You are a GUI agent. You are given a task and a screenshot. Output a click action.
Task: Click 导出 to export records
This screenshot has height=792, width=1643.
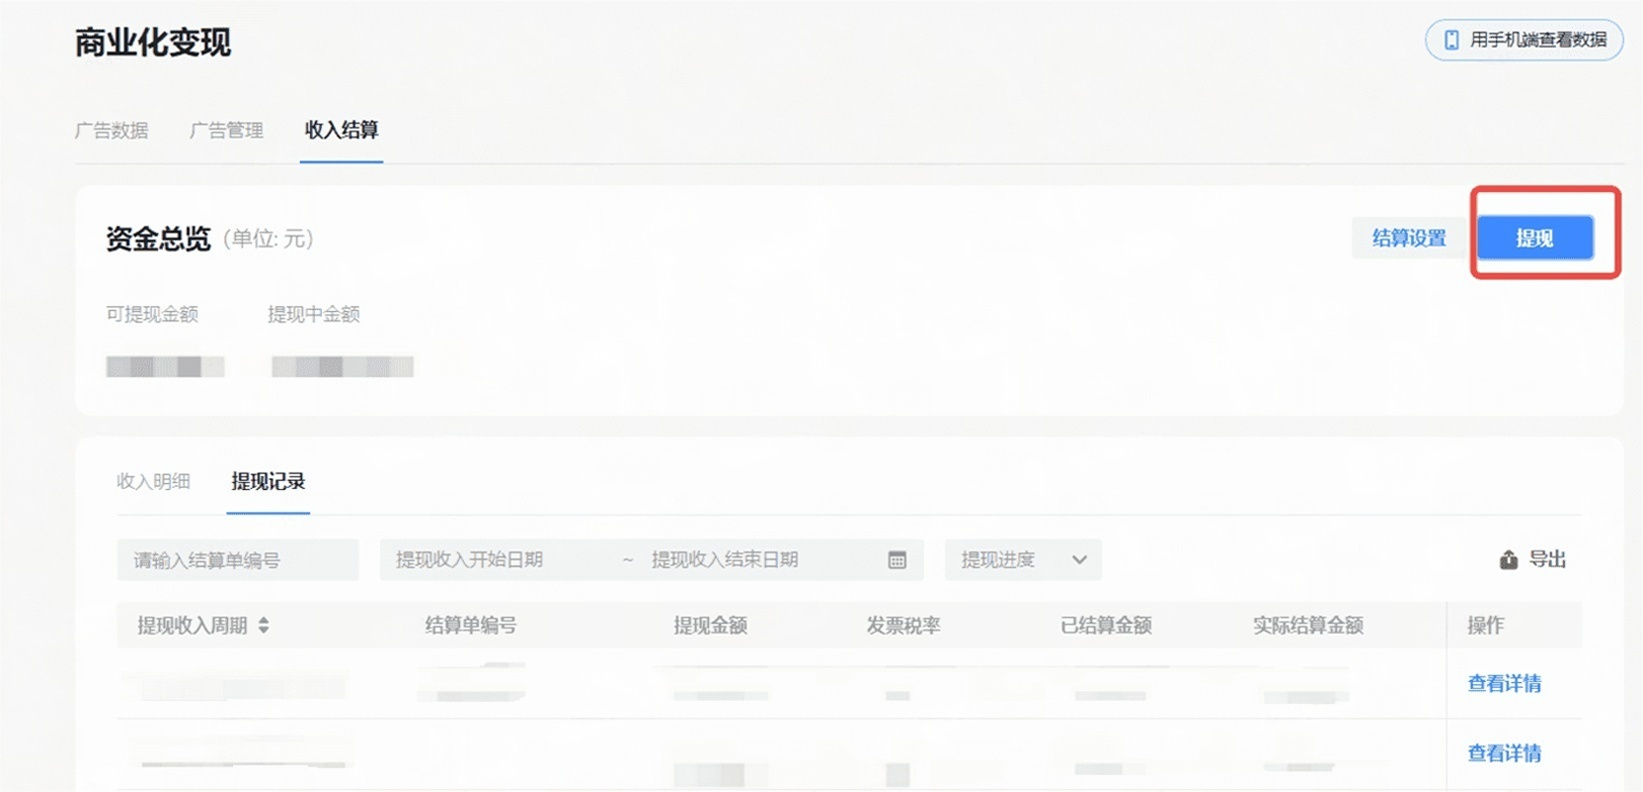(1546, 560)
